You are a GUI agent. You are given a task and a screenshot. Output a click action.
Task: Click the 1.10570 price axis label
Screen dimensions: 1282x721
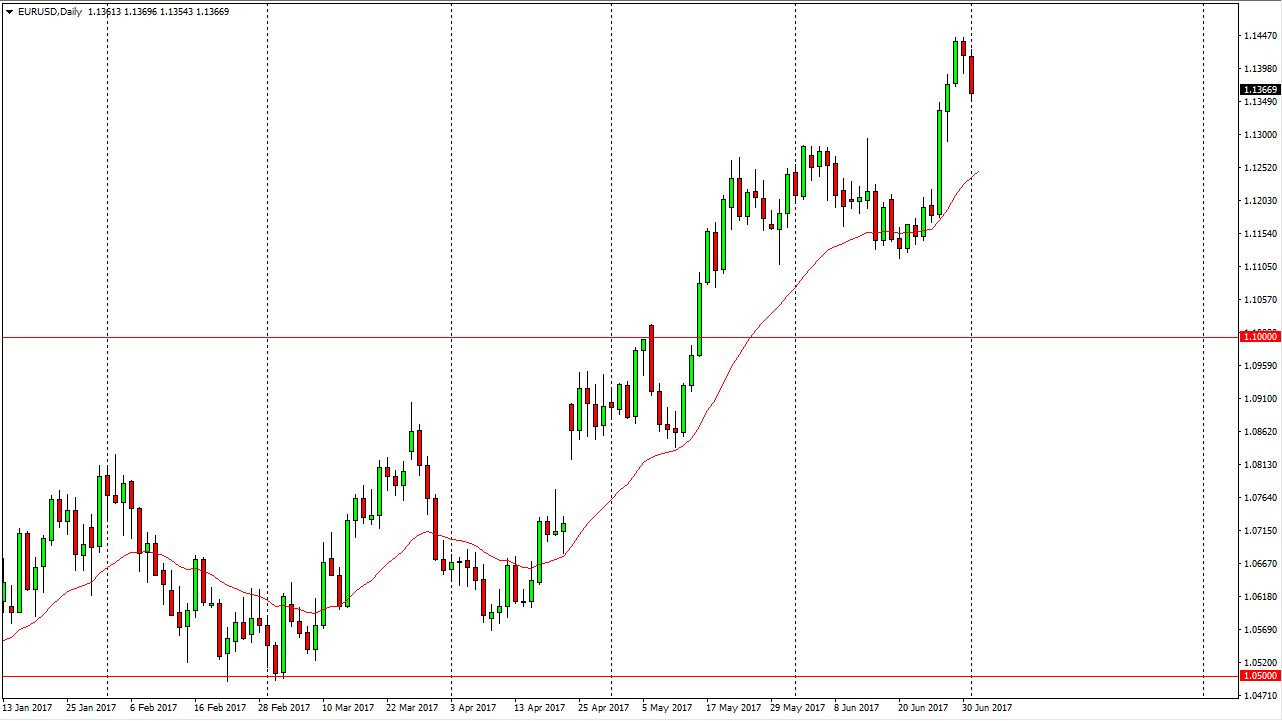[1260, 300]
